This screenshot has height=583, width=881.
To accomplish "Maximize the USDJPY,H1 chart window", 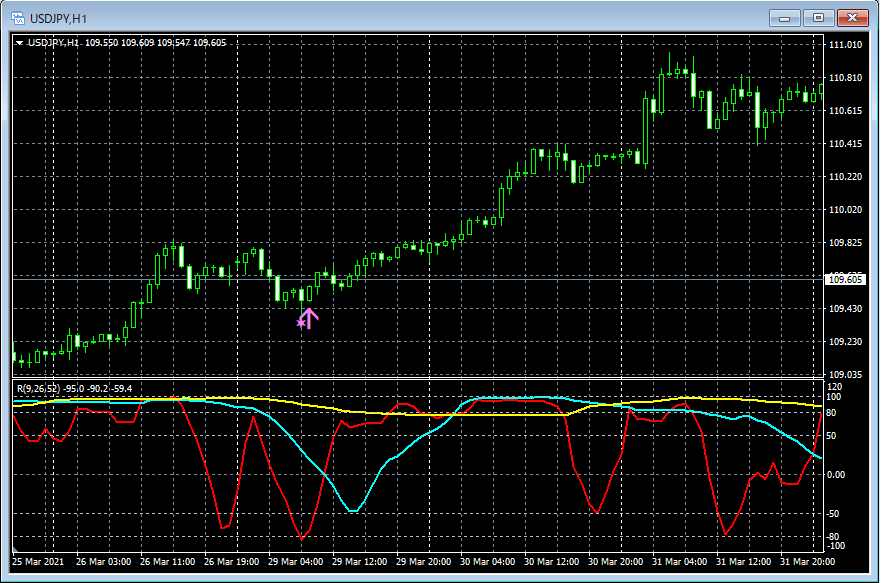I will click(819, 17).
